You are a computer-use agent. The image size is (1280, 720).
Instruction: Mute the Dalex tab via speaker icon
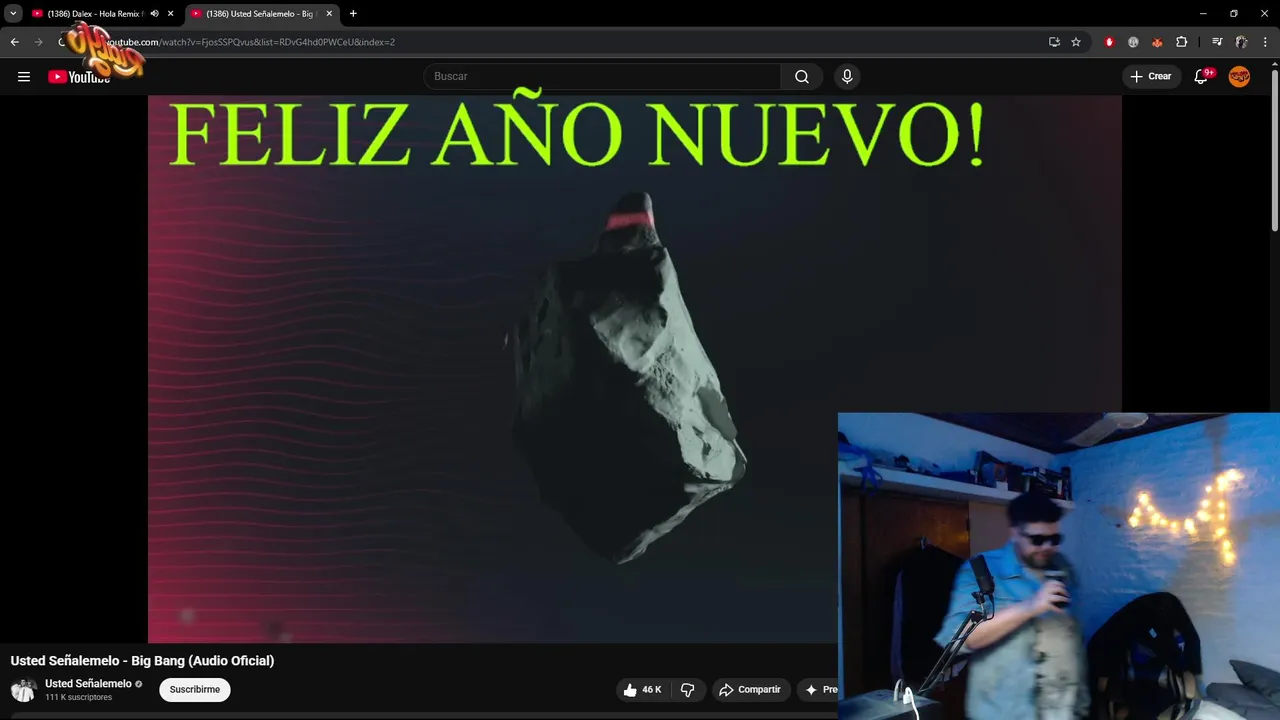point(154,14)
